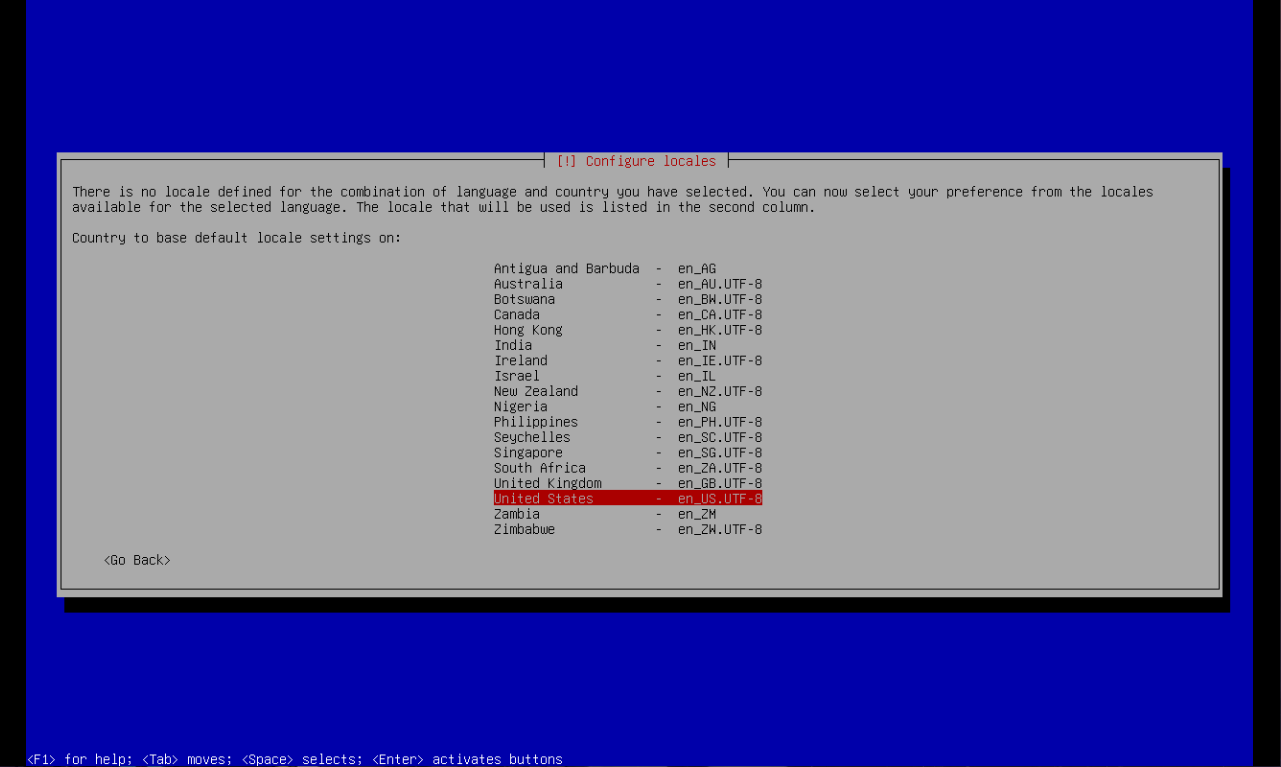The height and width of the screenshot is (767, 1281).
Task: Select Botswana from the country list
Action: pos(627,299)
